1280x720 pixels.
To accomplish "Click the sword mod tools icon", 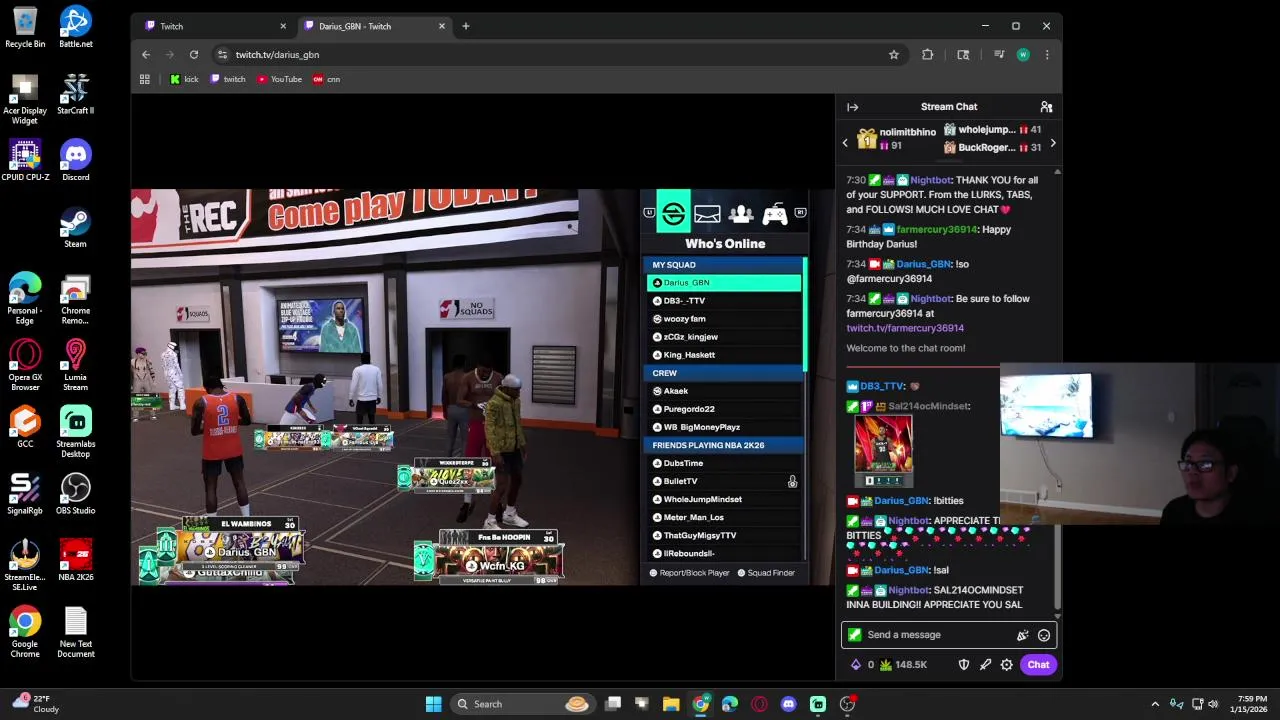I will tap(985, 665).
